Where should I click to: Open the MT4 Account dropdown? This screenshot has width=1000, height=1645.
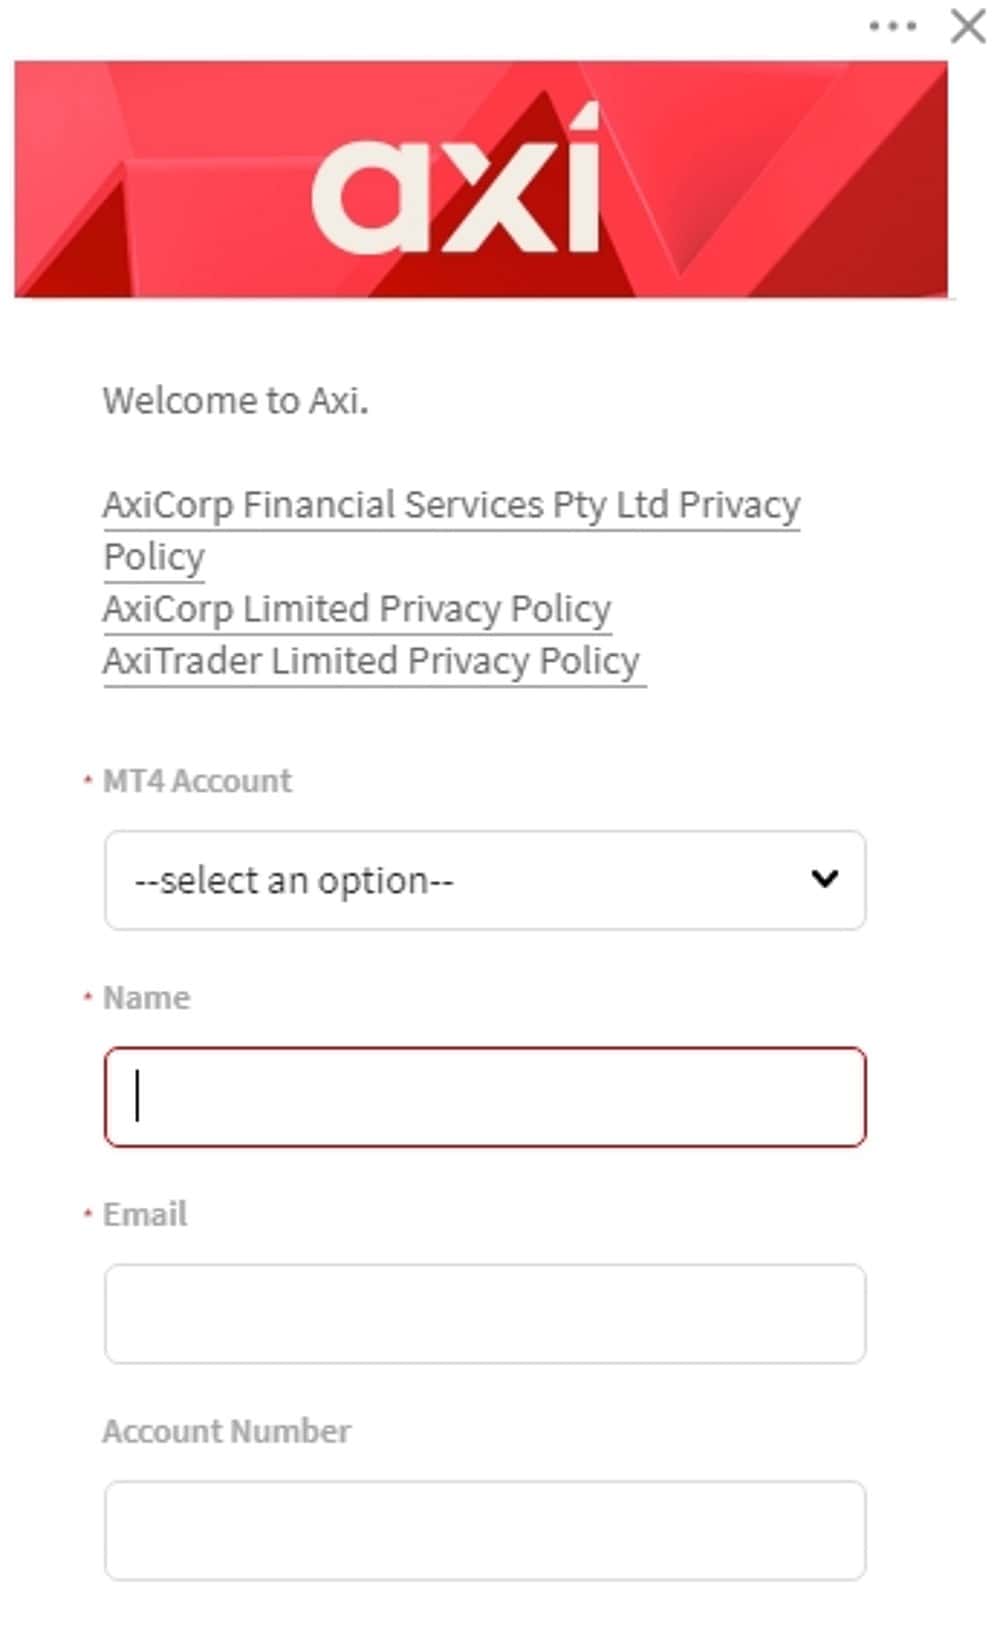point(485,880)
